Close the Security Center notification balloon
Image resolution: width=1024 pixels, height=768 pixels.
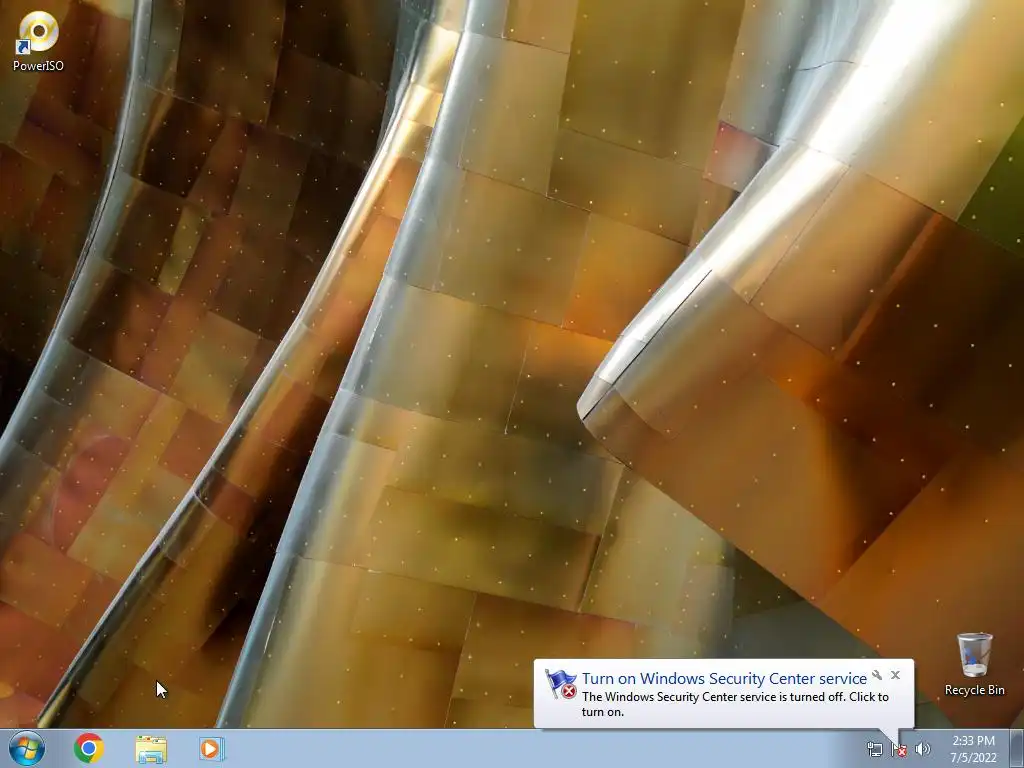pyautogui.click(x=895, y=675)
